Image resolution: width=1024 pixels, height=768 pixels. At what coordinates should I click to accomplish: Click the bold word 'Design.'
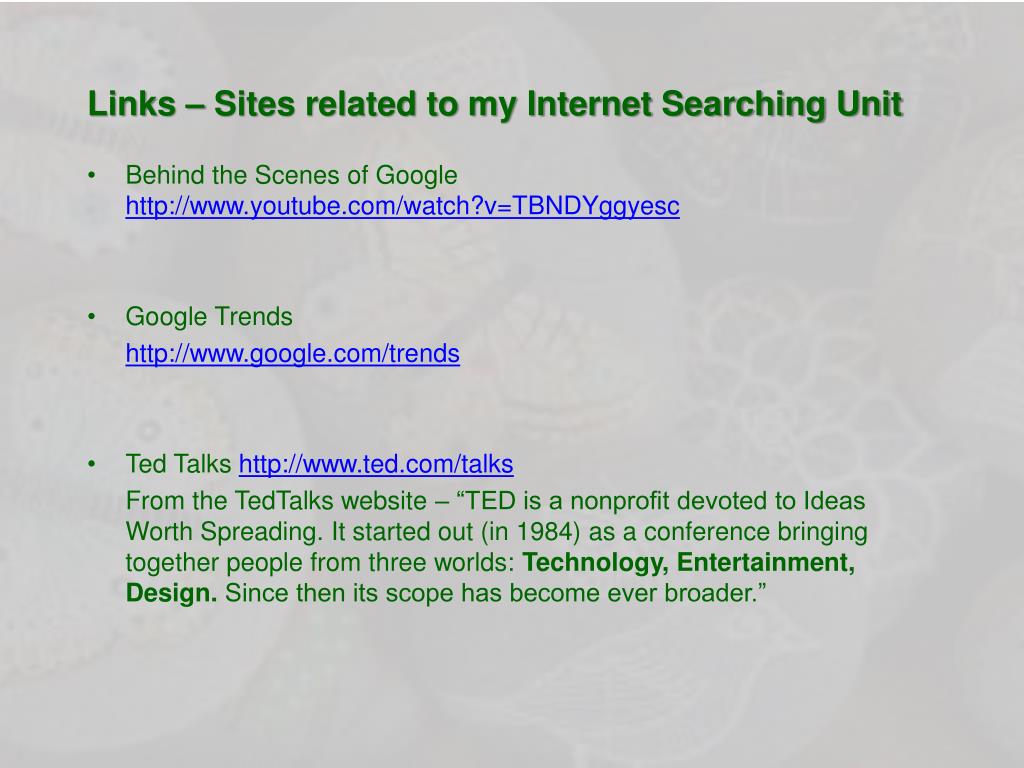pos(171,593)
